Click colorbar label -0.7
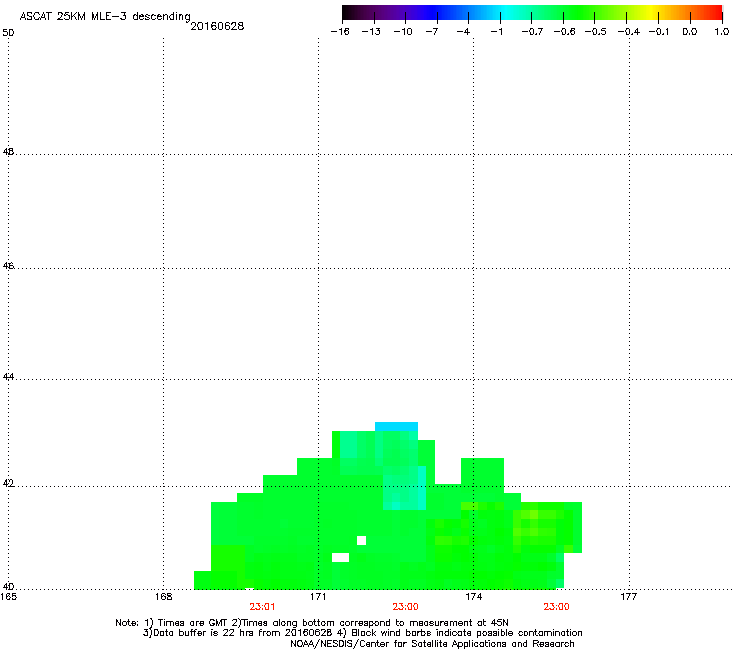740x650 pixels. click(x=532, y=32)
